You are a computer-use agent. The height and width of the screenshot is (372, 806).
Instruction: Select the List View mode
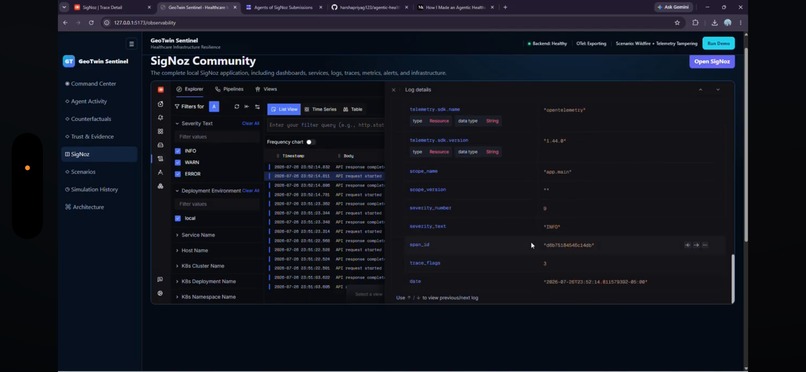pyautogui.click(x=284, y=109)
